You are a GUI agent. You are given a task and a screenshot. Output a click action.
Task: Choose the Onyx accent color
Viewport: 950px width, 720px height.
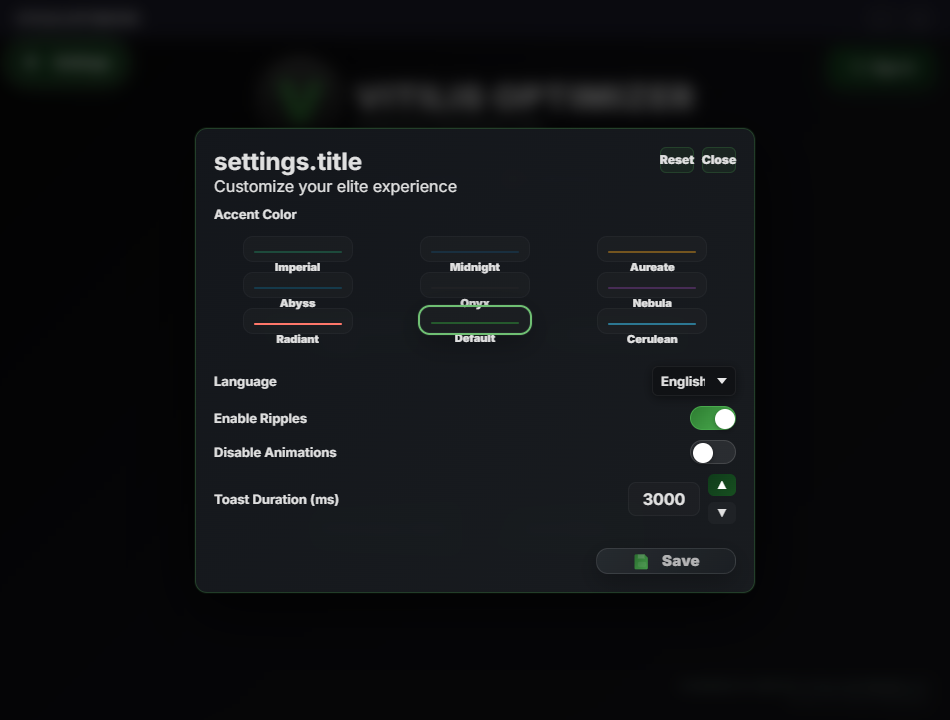pyautogui.click(x=474, y=286)
